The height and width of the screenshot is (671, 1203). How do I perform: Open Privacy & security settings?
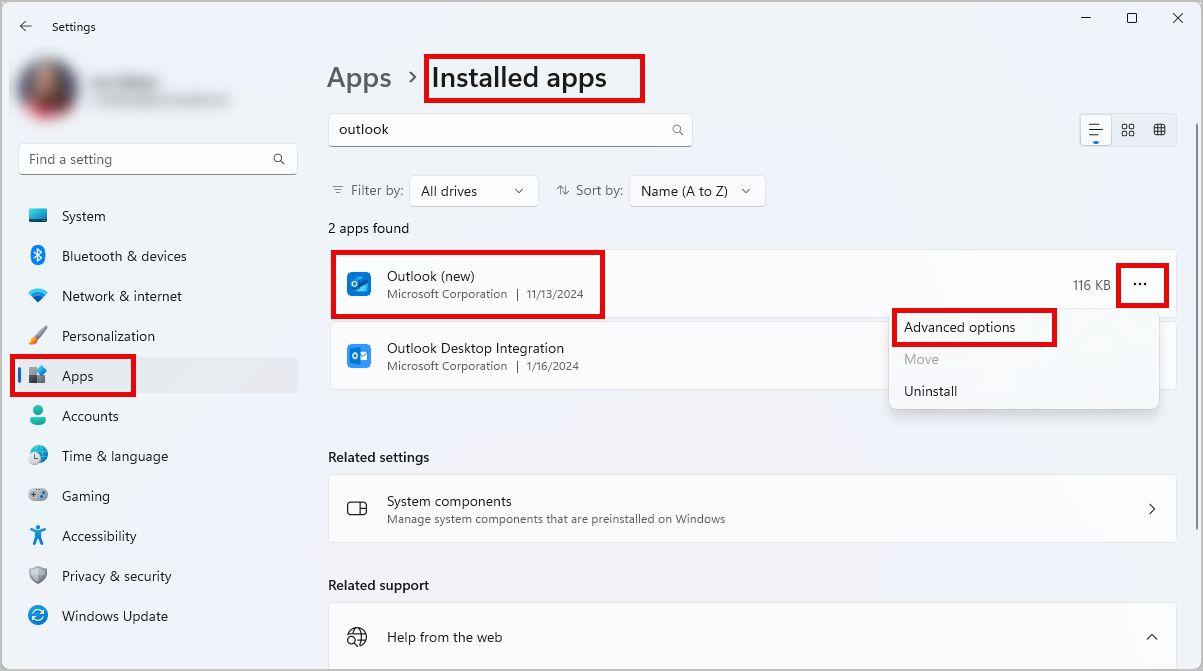(x=158, y=576)
